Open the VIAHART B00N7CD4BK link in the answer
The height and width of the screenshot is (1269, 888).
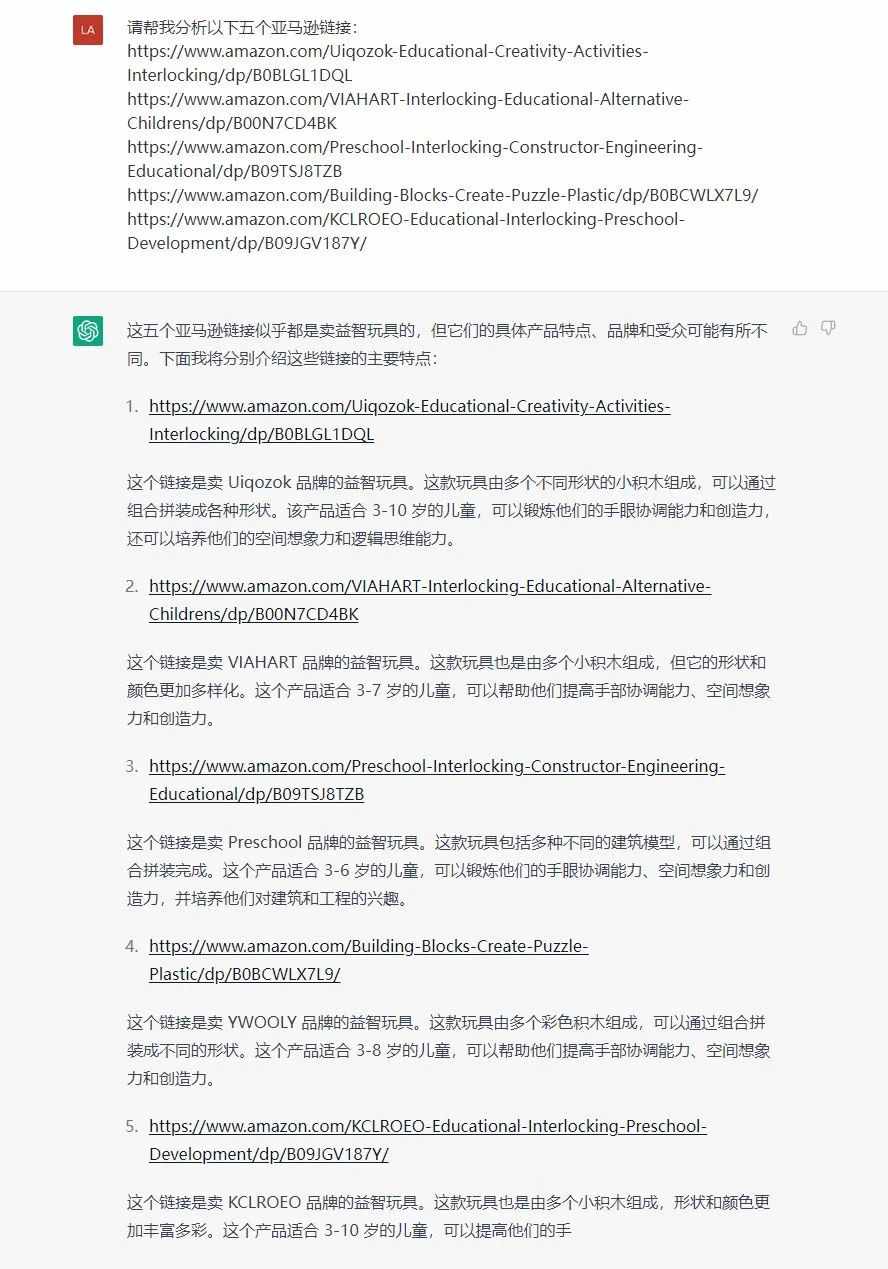[430, 600]
